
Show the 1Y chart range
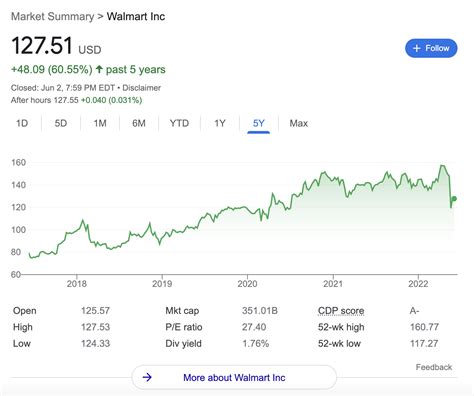click(220, 123)
